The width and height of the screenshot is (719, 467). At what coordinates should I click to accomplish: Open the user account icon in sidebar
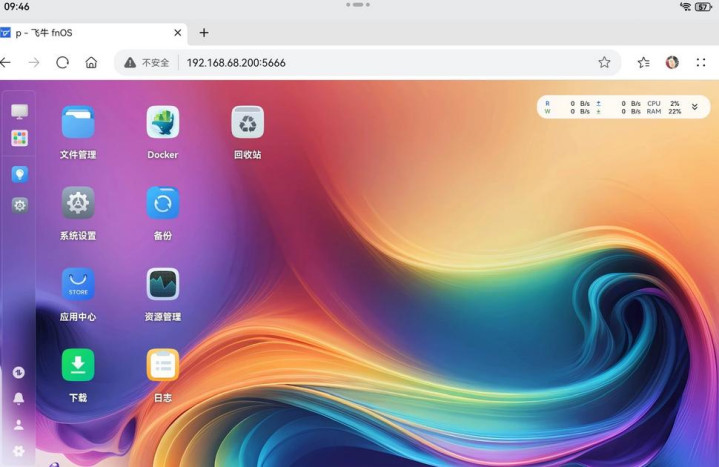[19, 425]
